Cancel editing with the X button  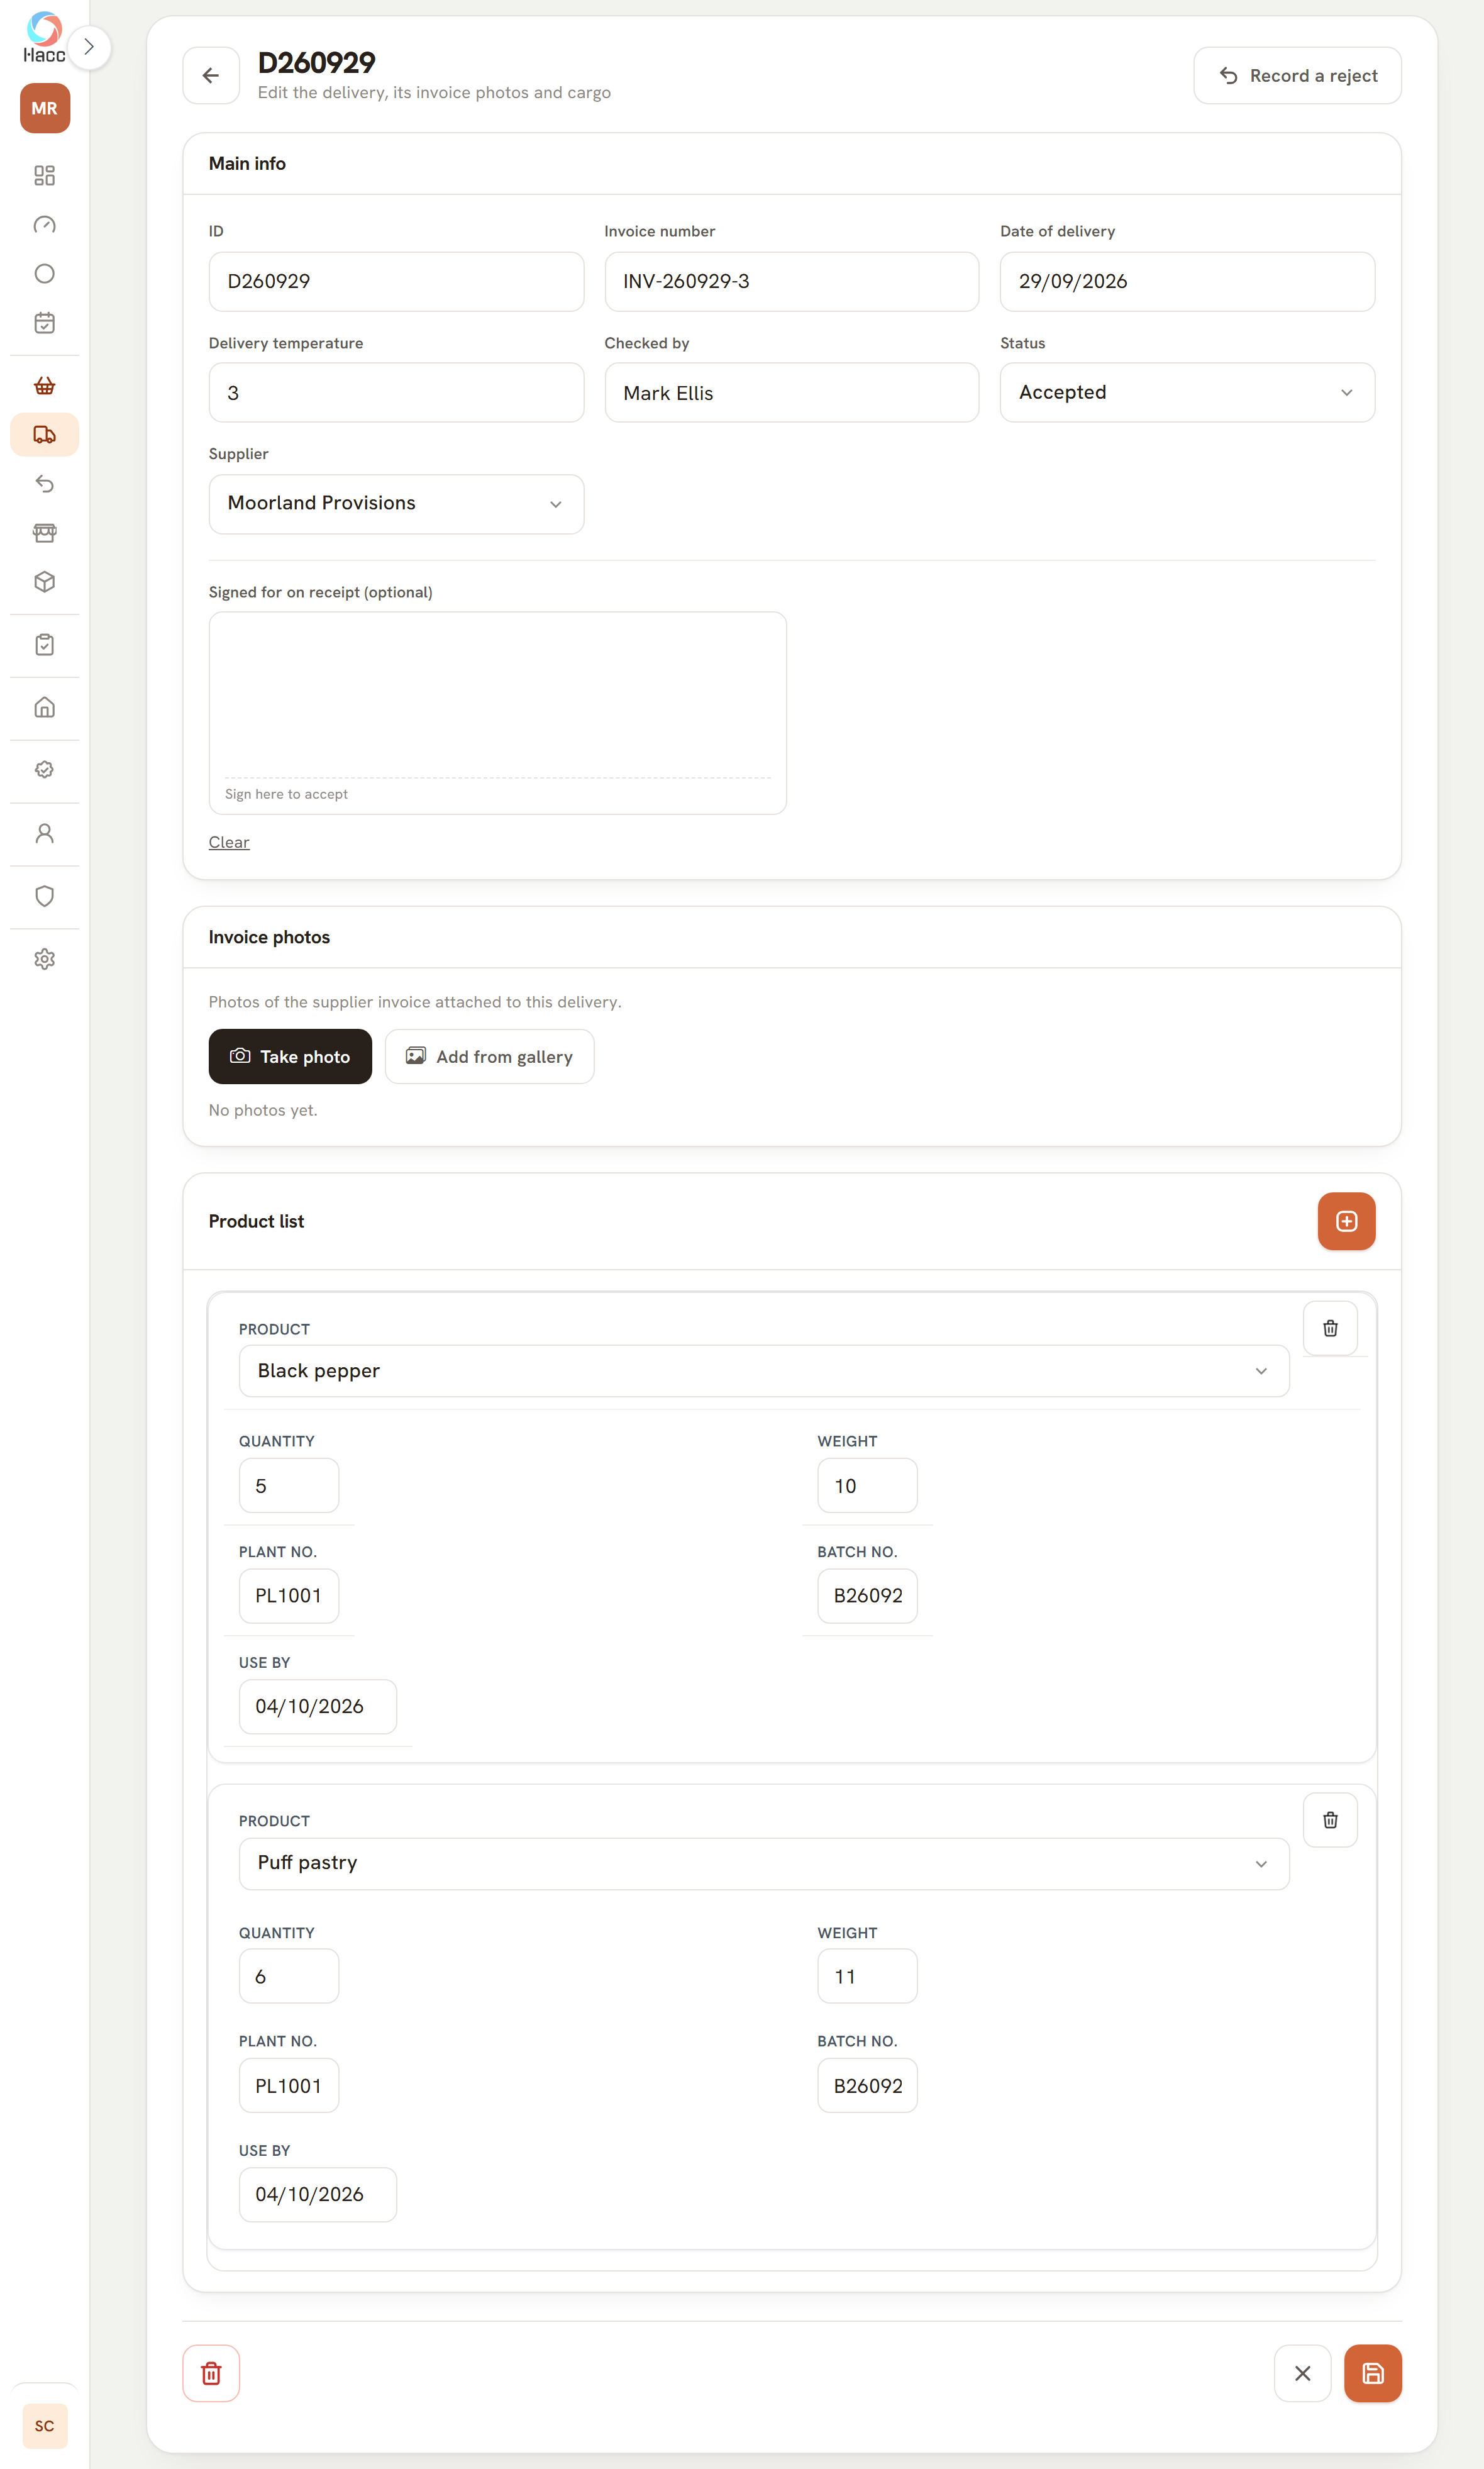click(x=1302, y=2373)
